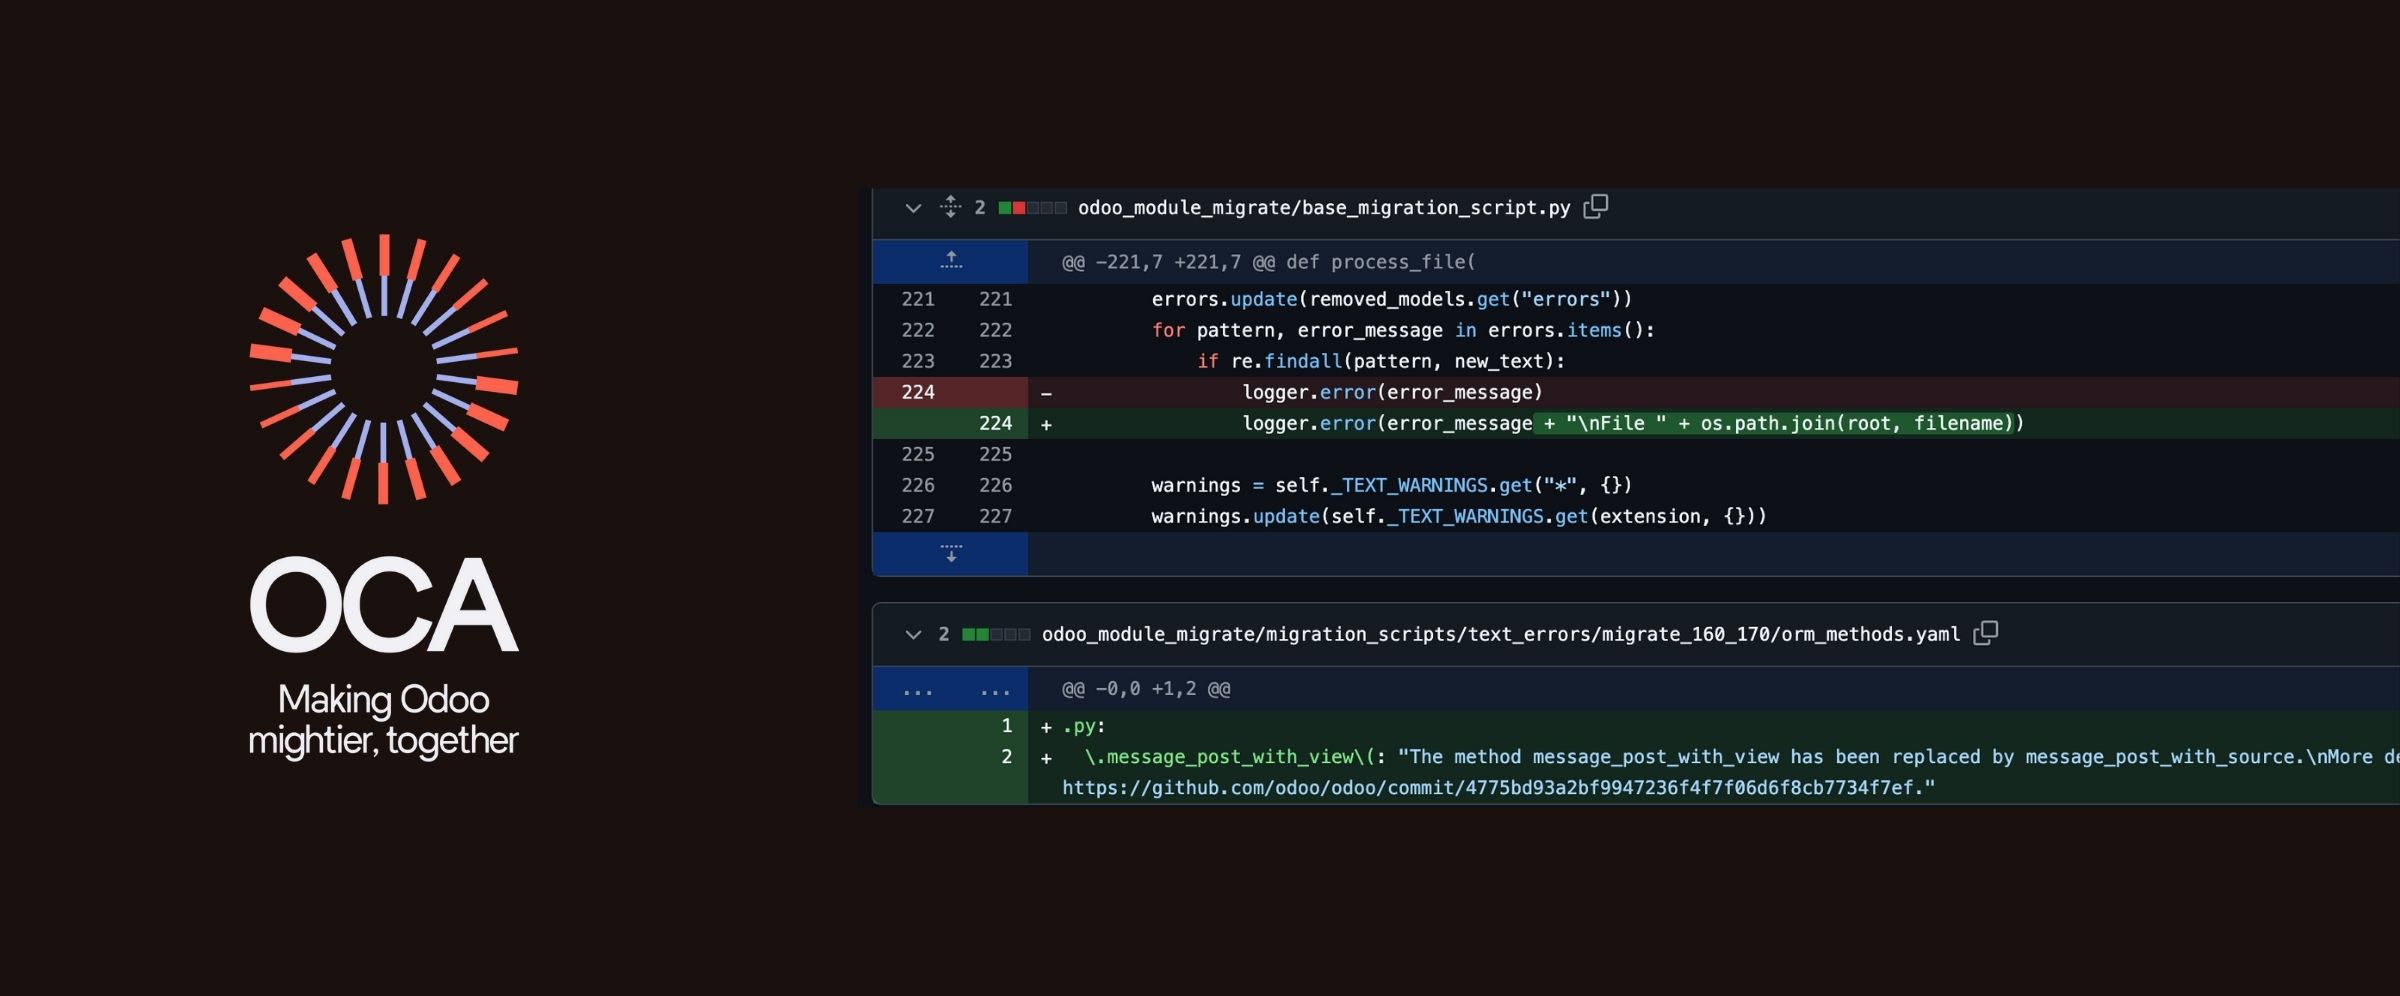Click the github.com/odoo/odoo commit URL text

(1498, 788)
